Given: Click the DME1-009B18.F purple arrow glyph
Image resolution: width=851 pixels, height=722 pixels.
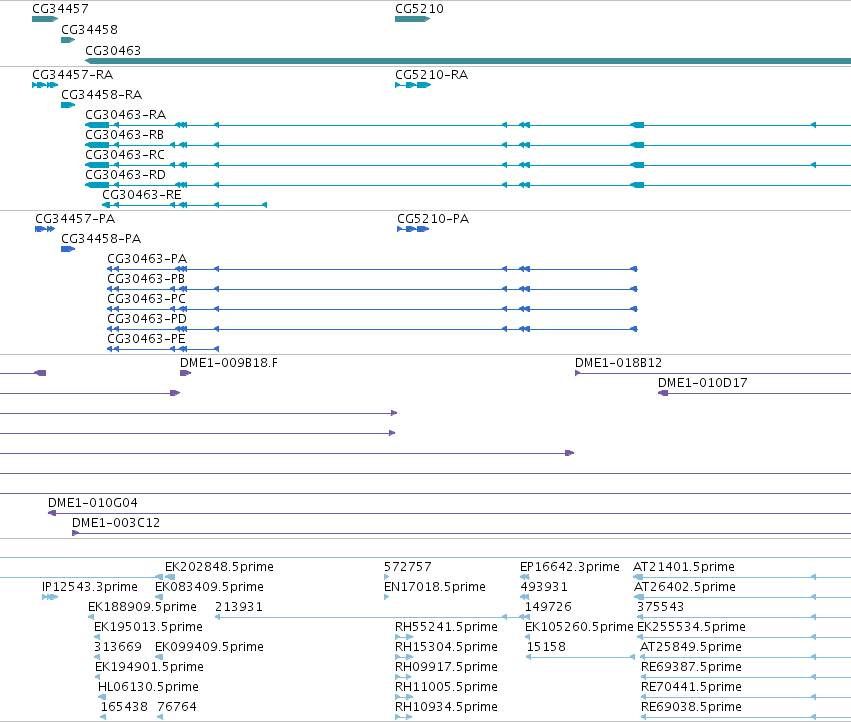Looking at the screenshot, I should point(186,373).
